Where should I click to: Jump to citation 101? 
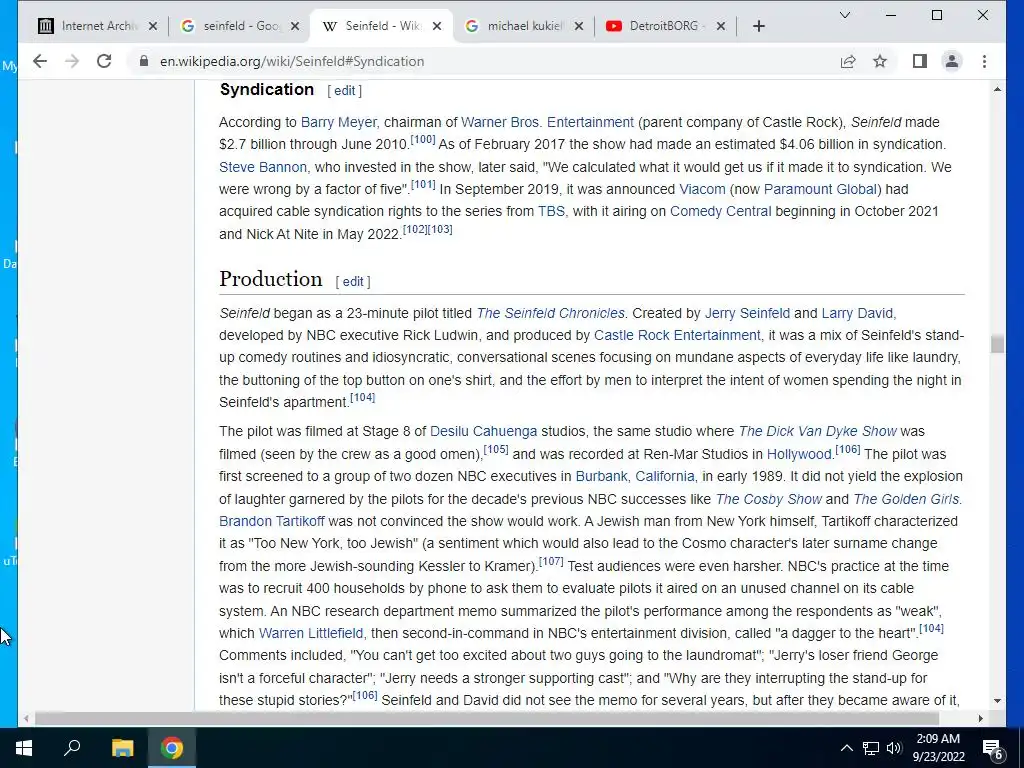coord(423,184)
